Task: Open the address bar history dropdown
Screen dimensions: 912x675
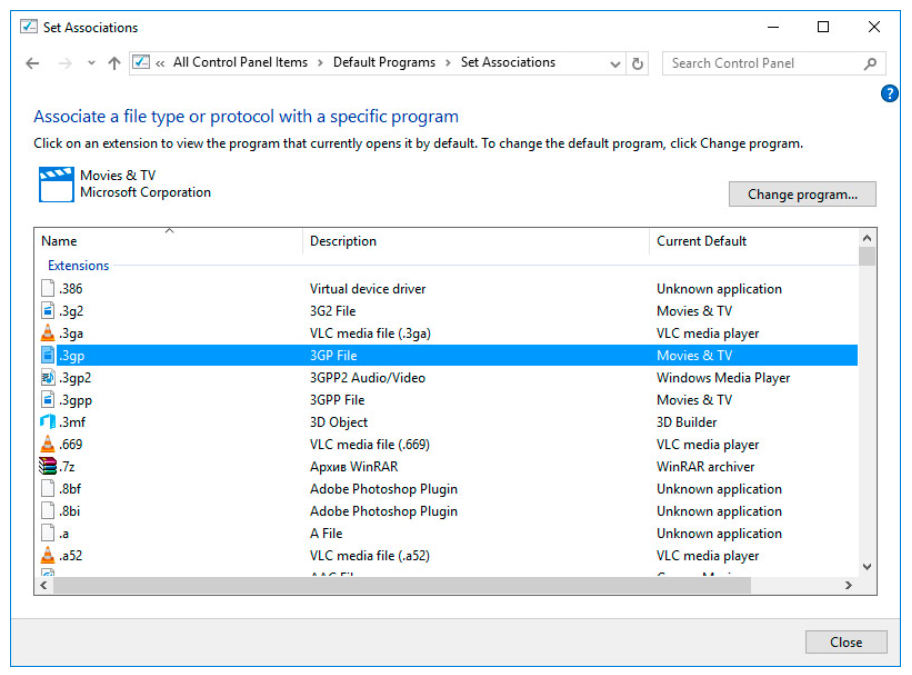Action: coord(615,63)
